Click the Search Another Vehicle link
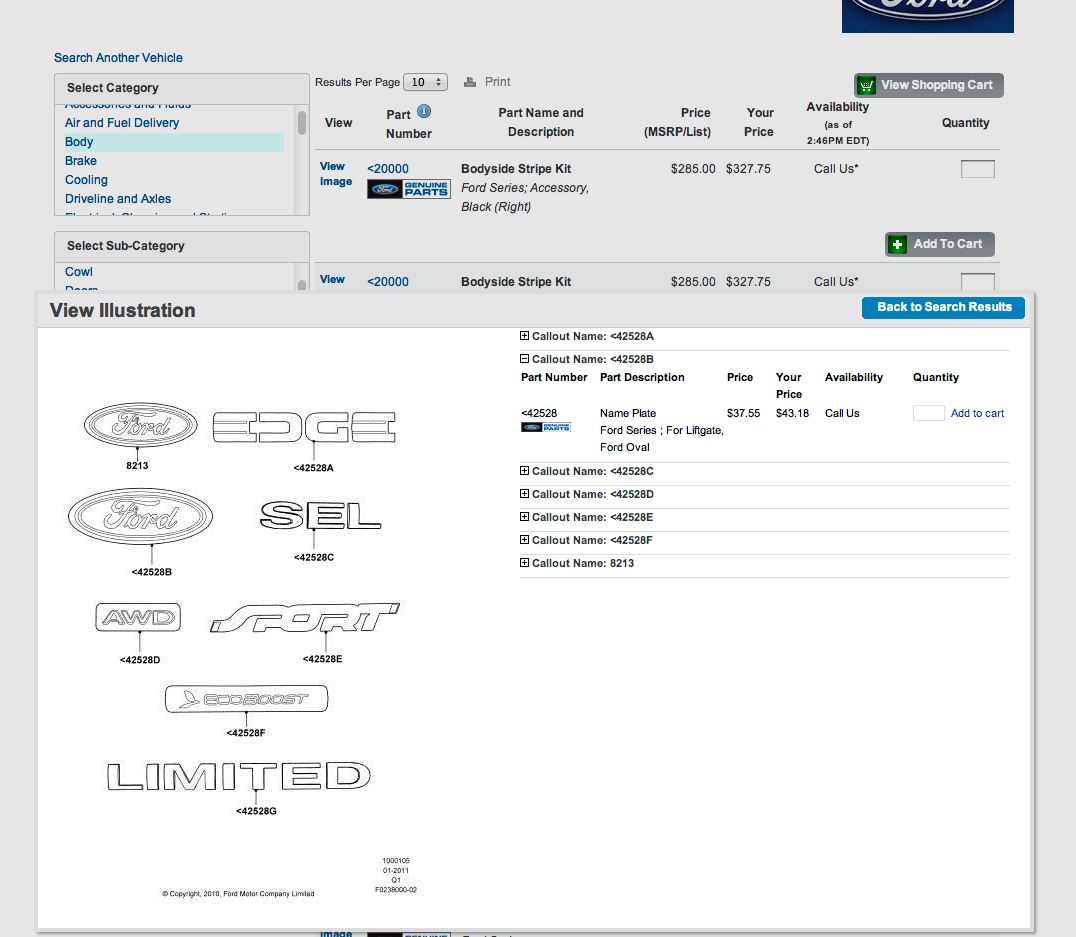 coord(118,58)
